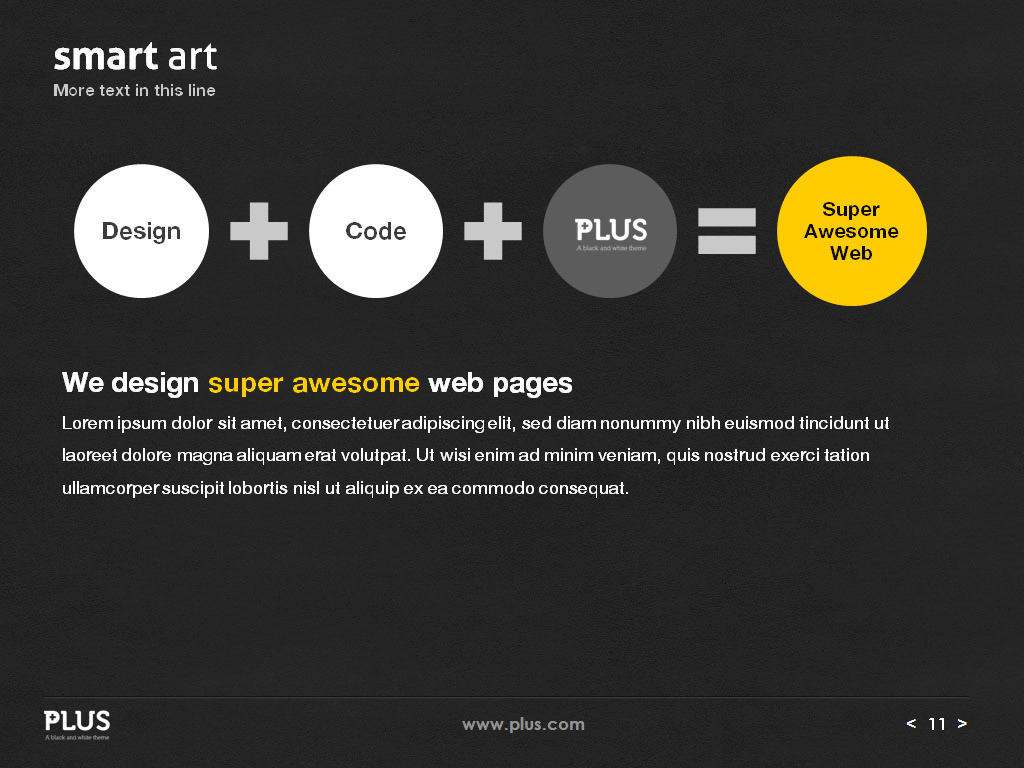Click the PLUS logo in the footer

[77, 722]
